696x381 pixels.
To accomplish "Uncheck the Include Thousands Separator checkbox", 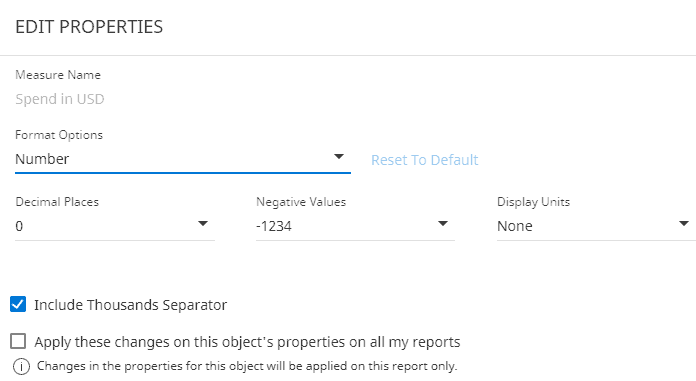I will click(18, 305).
